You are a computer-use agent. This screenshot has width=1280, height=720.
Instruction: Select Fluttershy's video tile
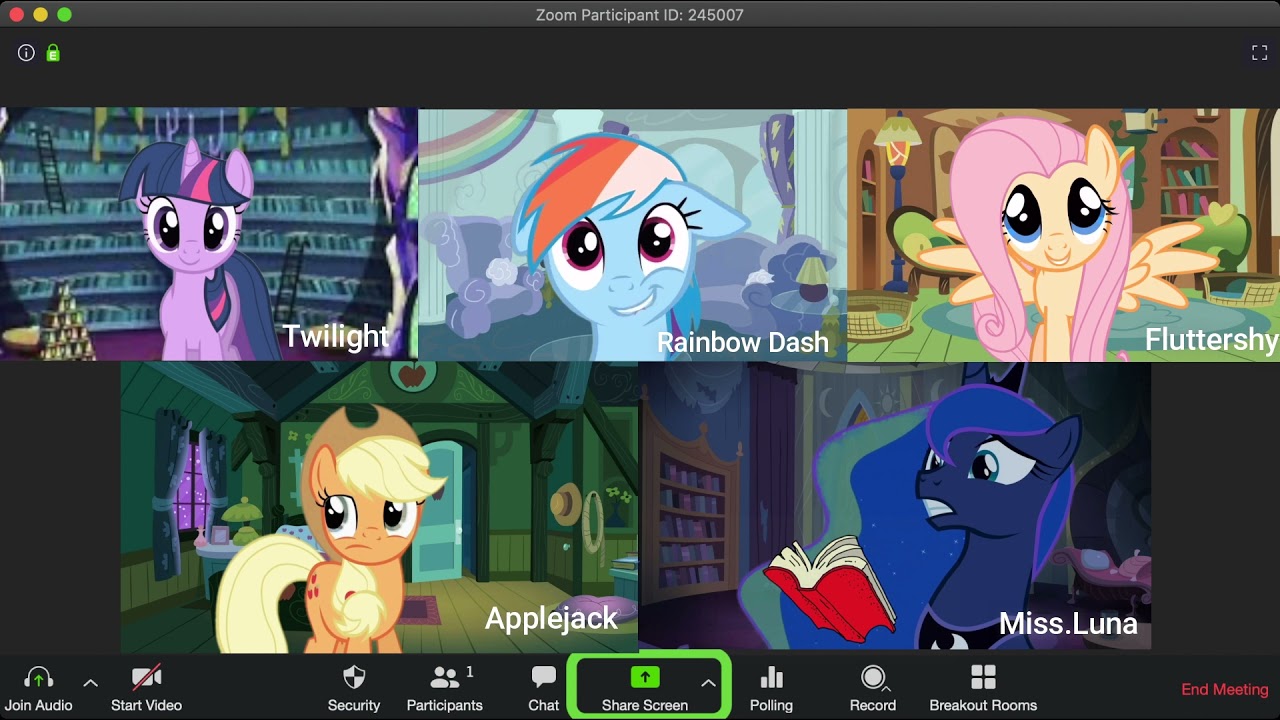click(x=1063, y=234)
